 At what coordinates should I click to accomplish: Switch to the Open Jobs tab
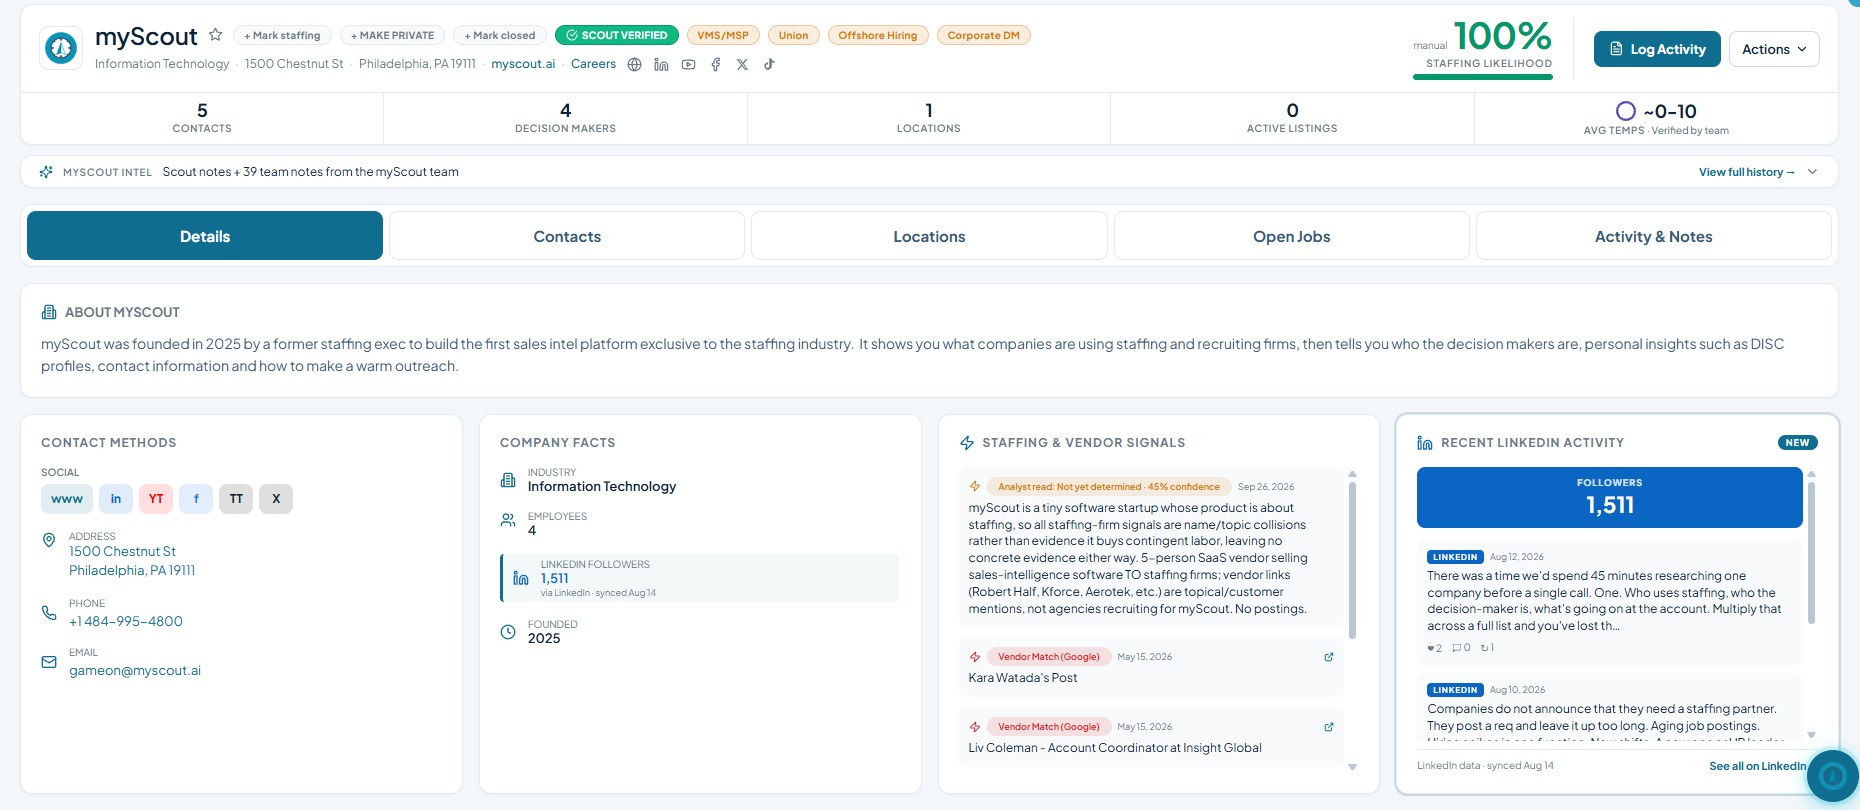tap(1292, 236)
